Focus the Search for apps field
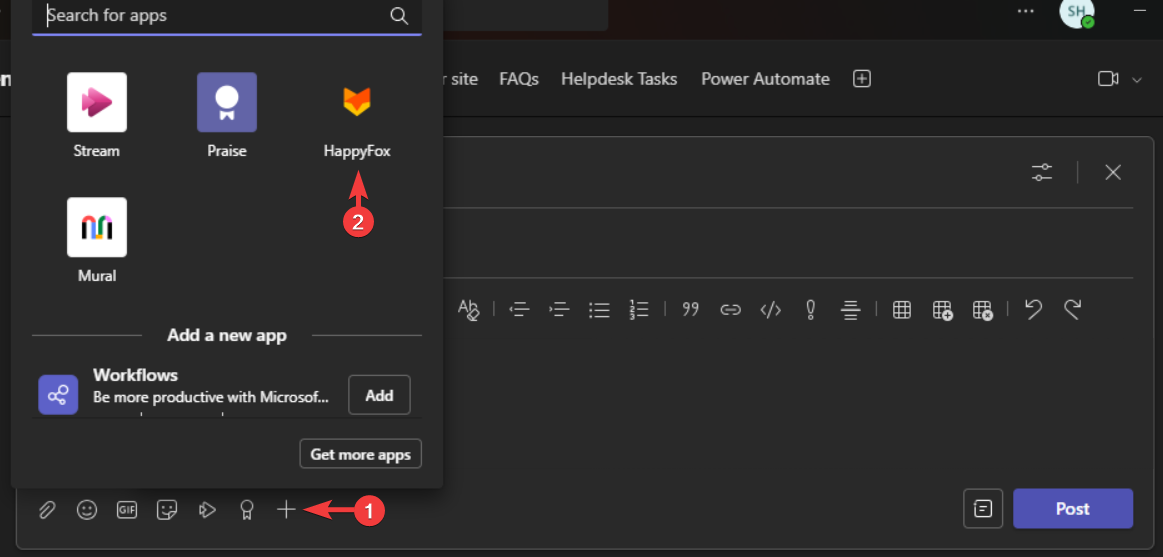The image size is (1163, 557). click(227, 16)
